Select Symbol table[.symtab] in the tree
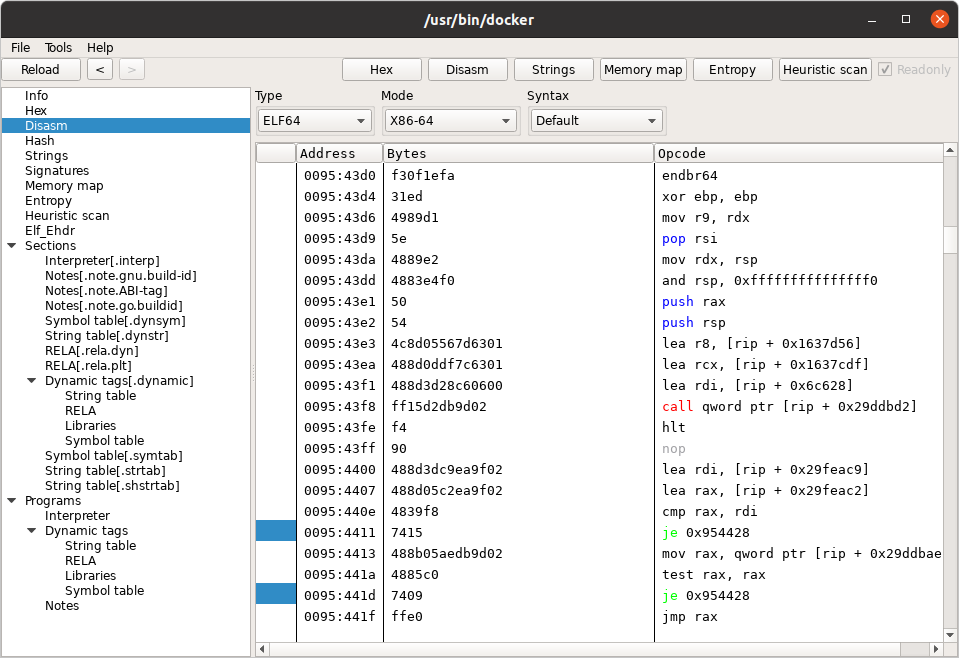 pos(113,456)
